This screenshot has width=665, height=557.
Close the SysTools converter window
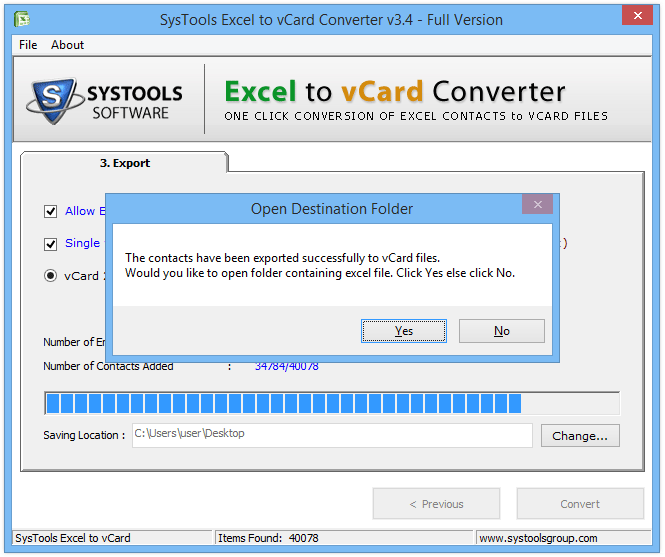(x=637, y=16)
